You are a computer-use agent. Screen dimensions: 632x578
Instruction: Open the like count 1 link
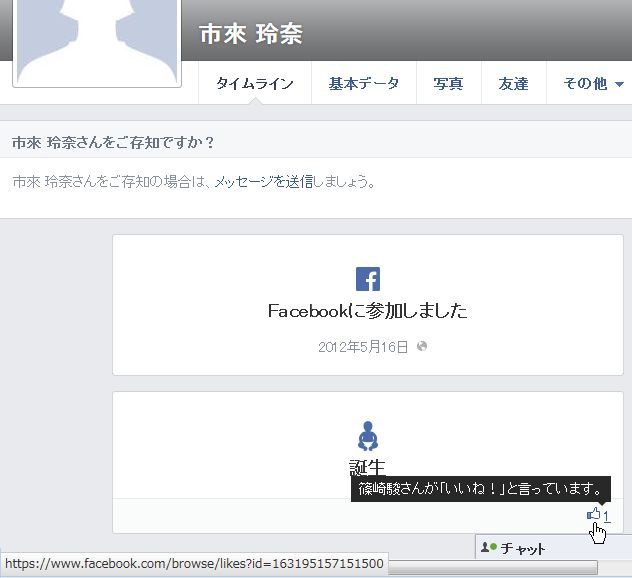[x=606, y=516]
